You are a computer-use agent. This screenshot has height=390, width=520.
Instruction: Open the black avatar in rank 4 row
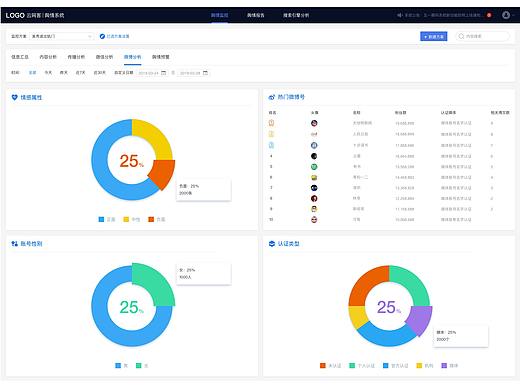314,156
